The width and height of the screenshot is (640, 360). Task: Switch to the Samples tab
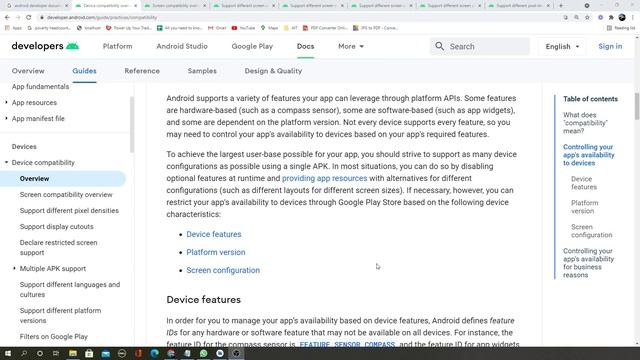202,71
